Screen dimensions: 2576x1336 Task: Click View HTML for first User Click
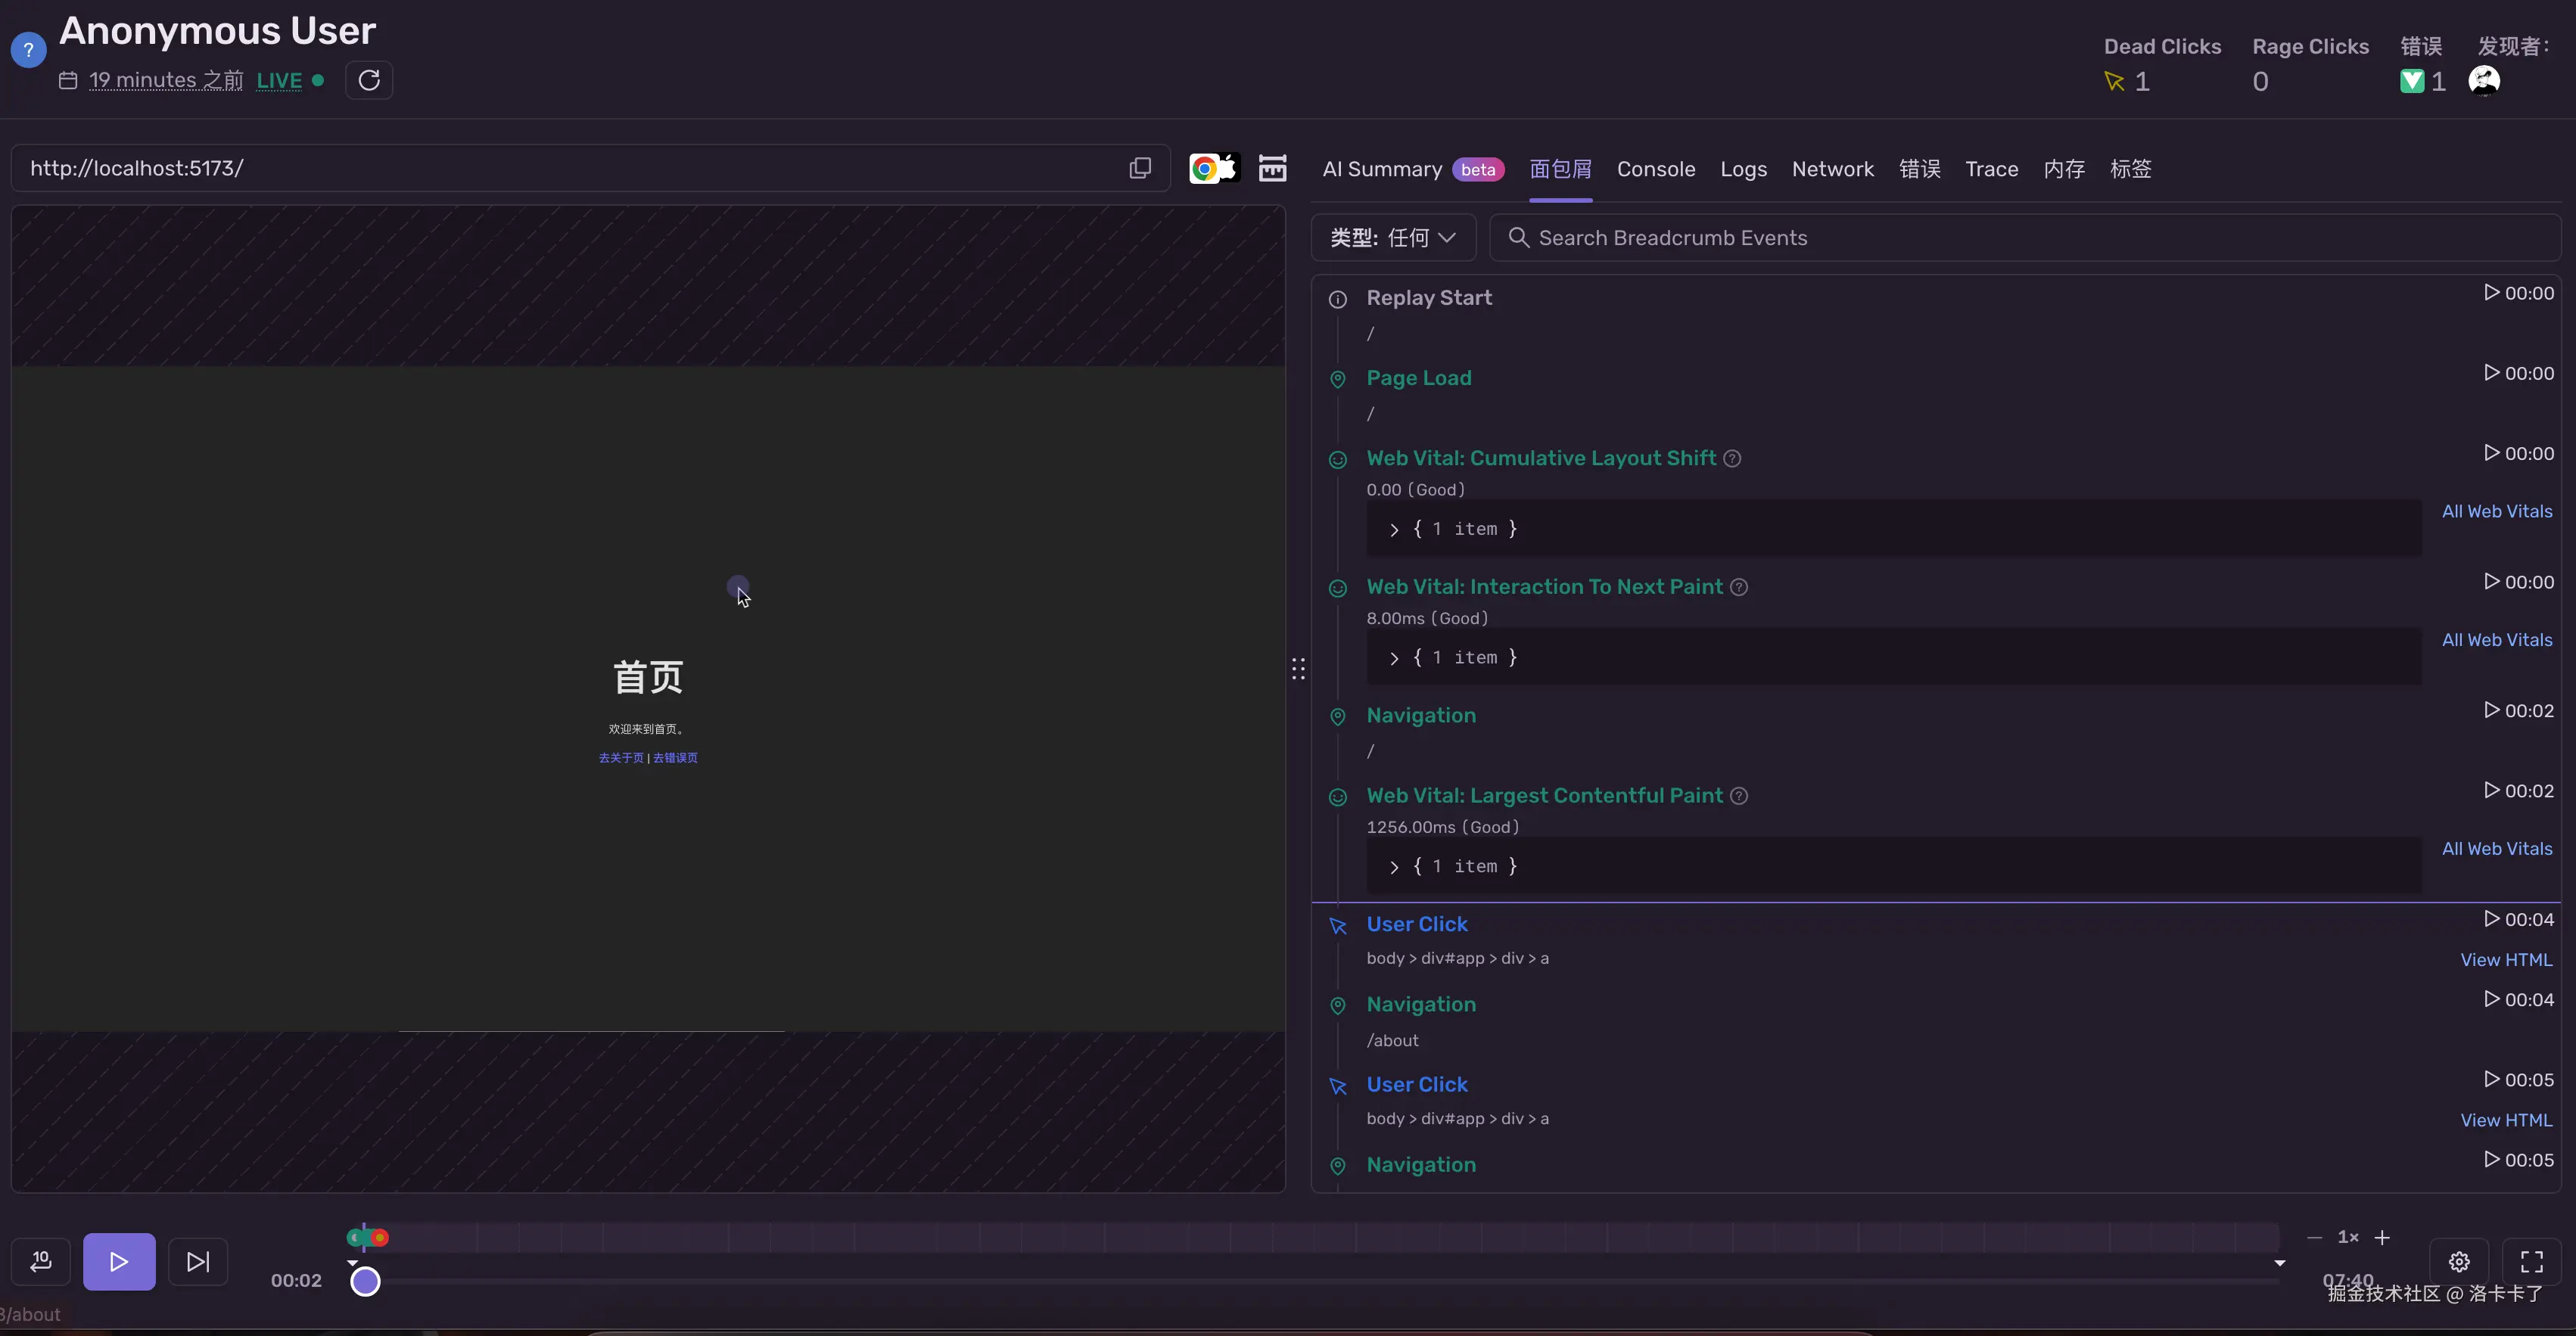(2505, 960)
